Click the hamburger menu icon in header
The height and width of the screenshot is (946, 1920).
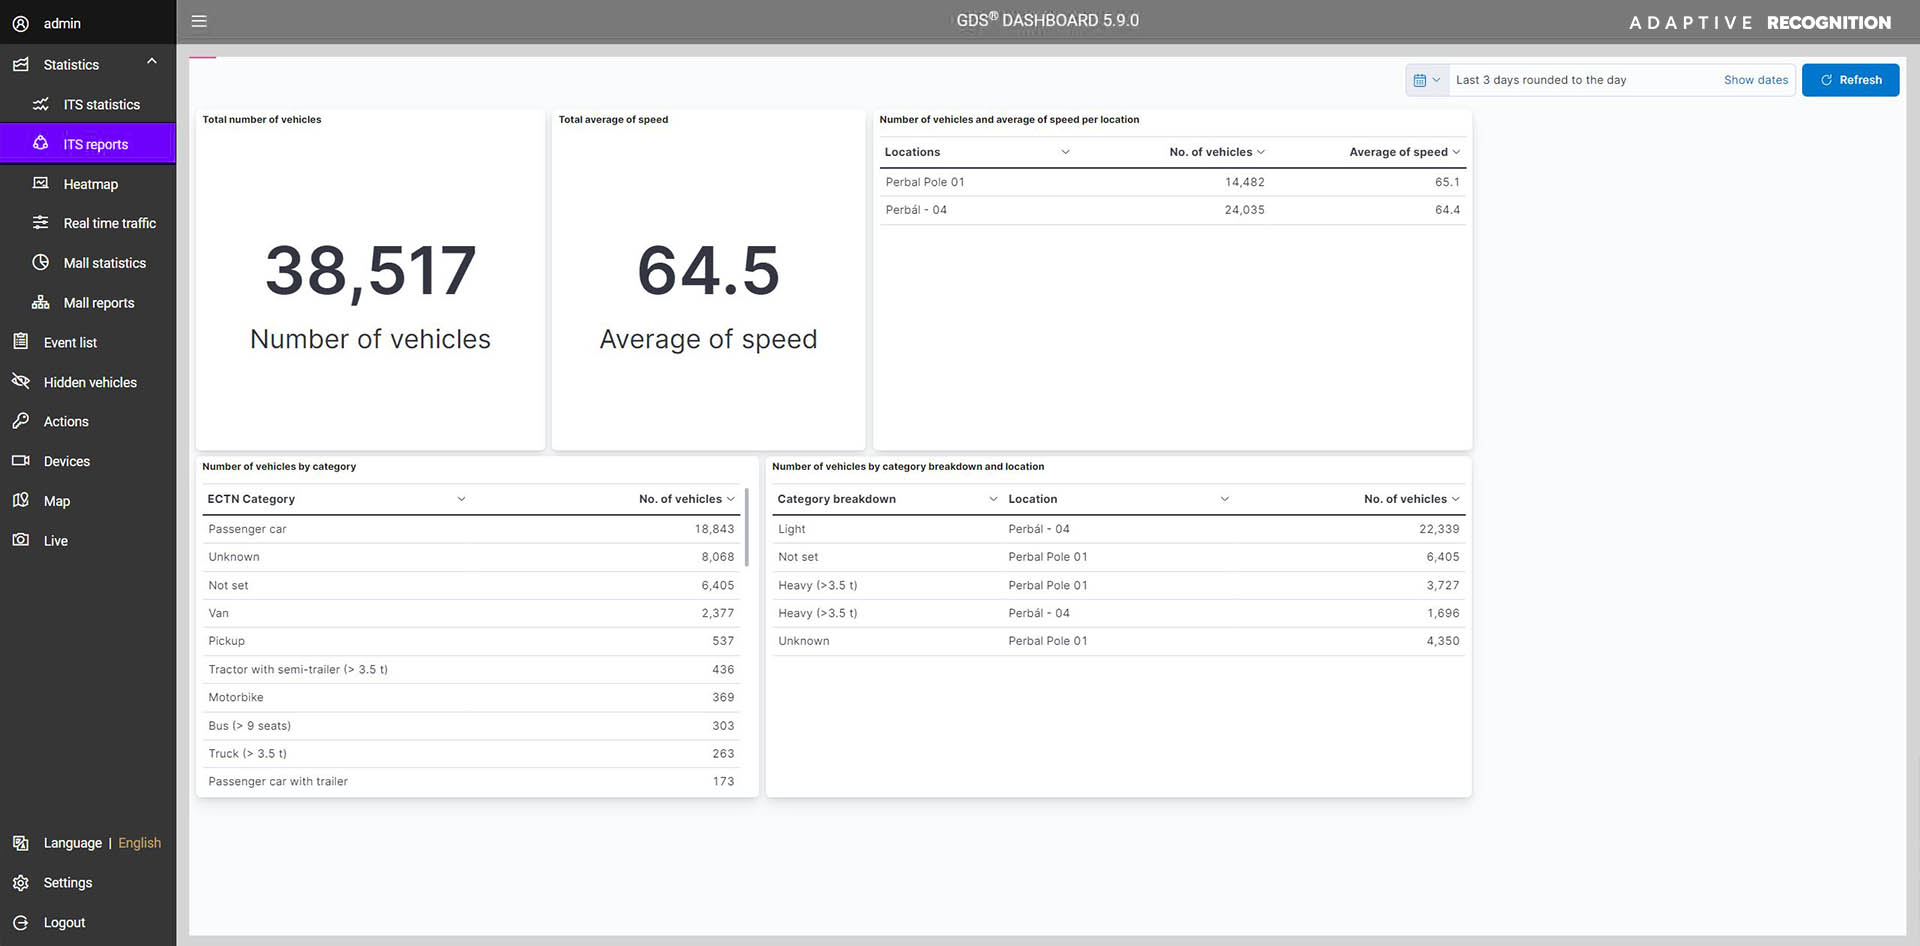click(x=199, y=21)
